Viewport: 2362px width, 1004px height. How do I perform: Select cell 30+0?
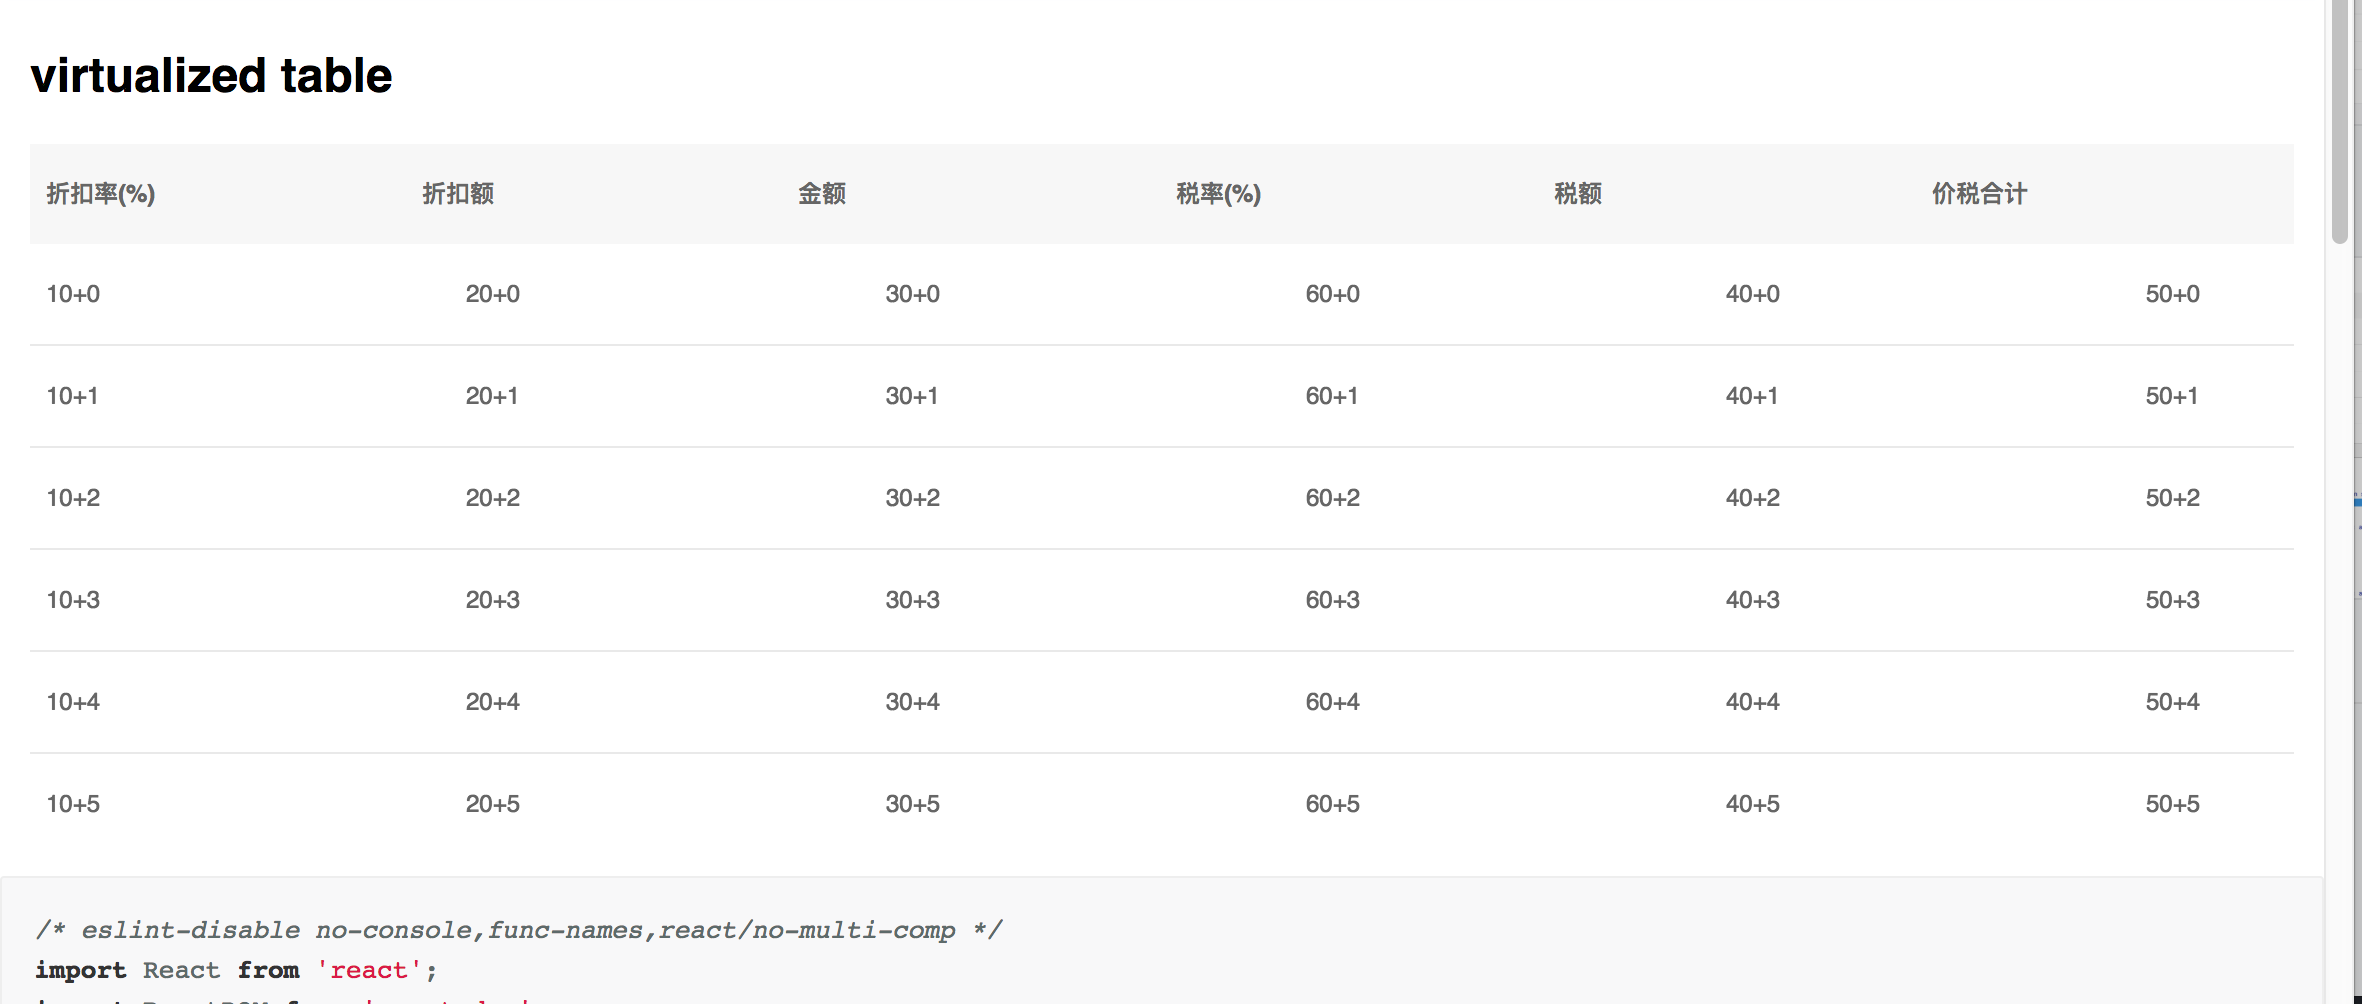913,294
